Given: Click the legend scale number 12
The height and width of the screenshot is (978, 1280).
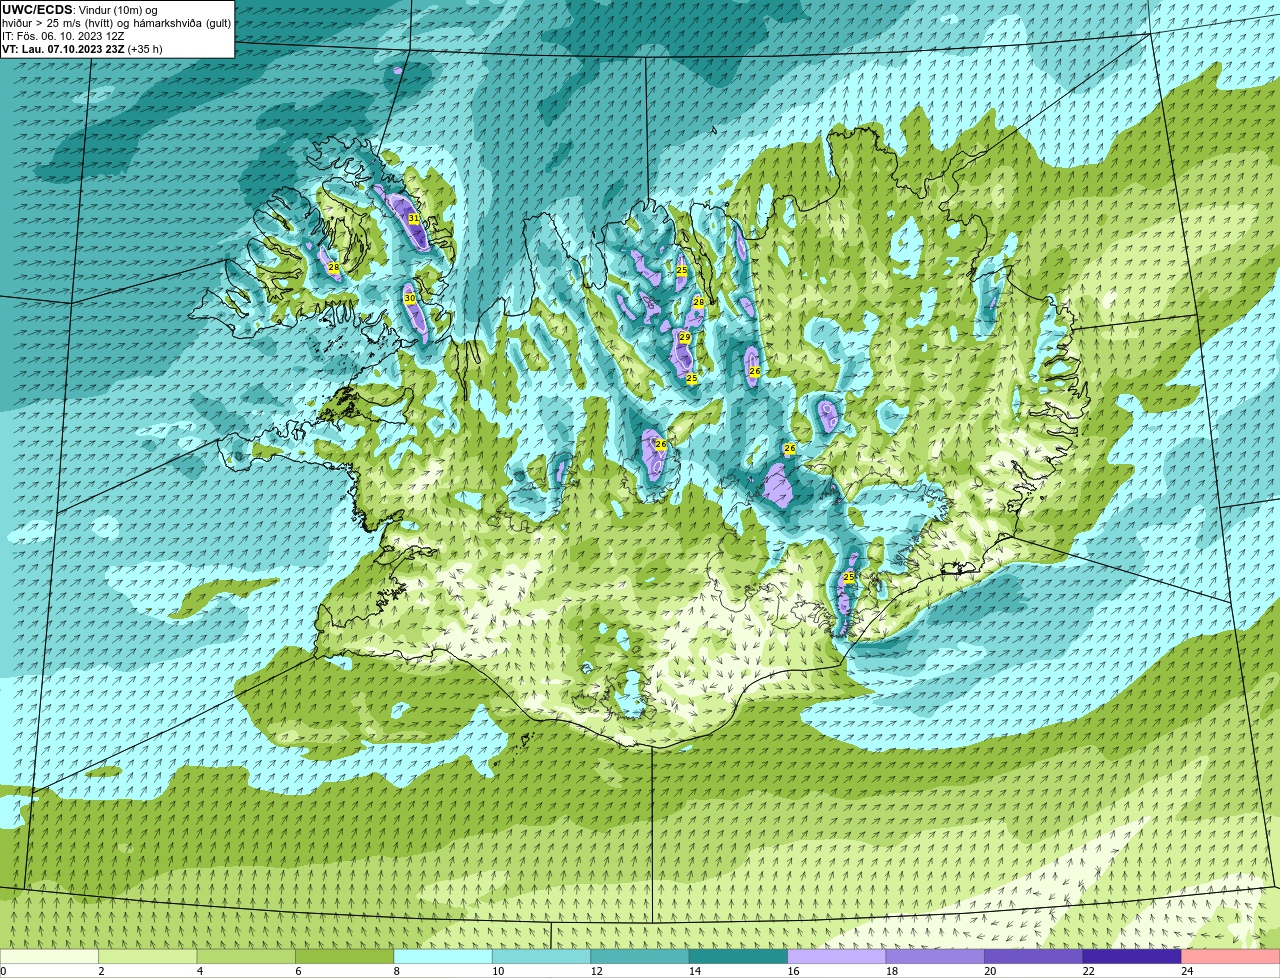Looking at the screenshot, I should click(x=596, y=971).
